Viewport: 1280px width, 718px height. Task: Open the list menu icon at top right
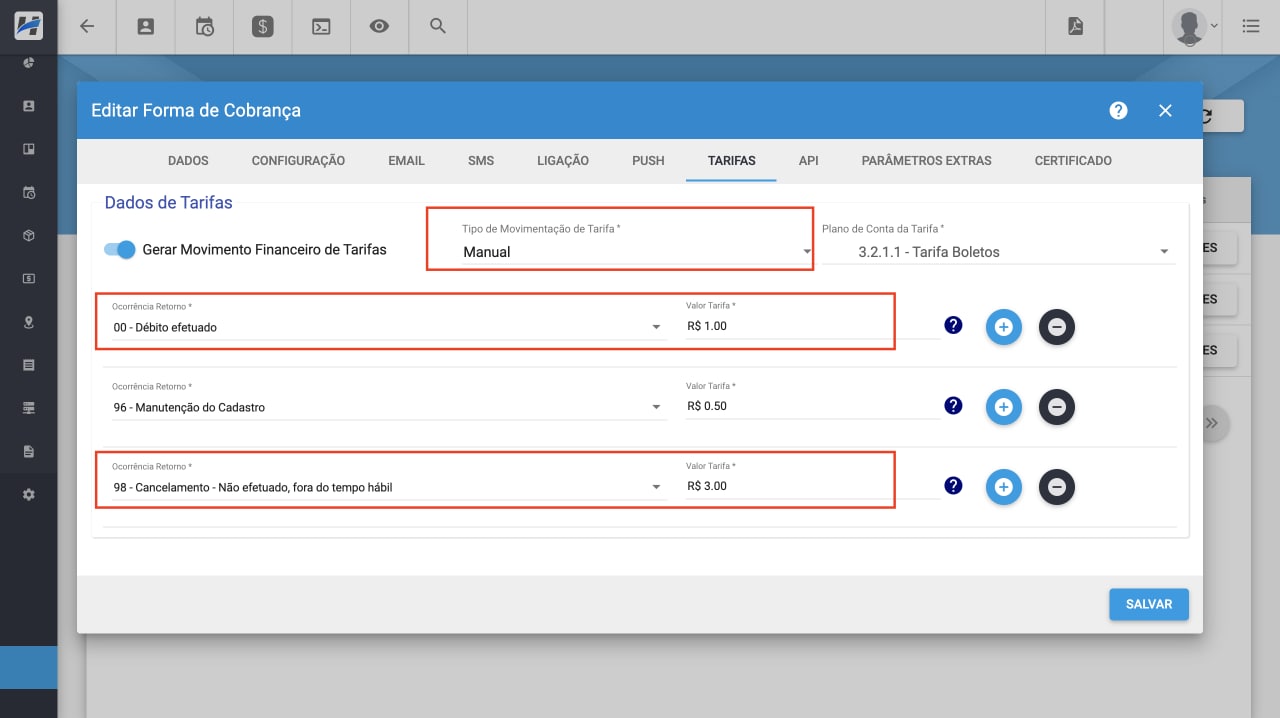coord(1250,27)
